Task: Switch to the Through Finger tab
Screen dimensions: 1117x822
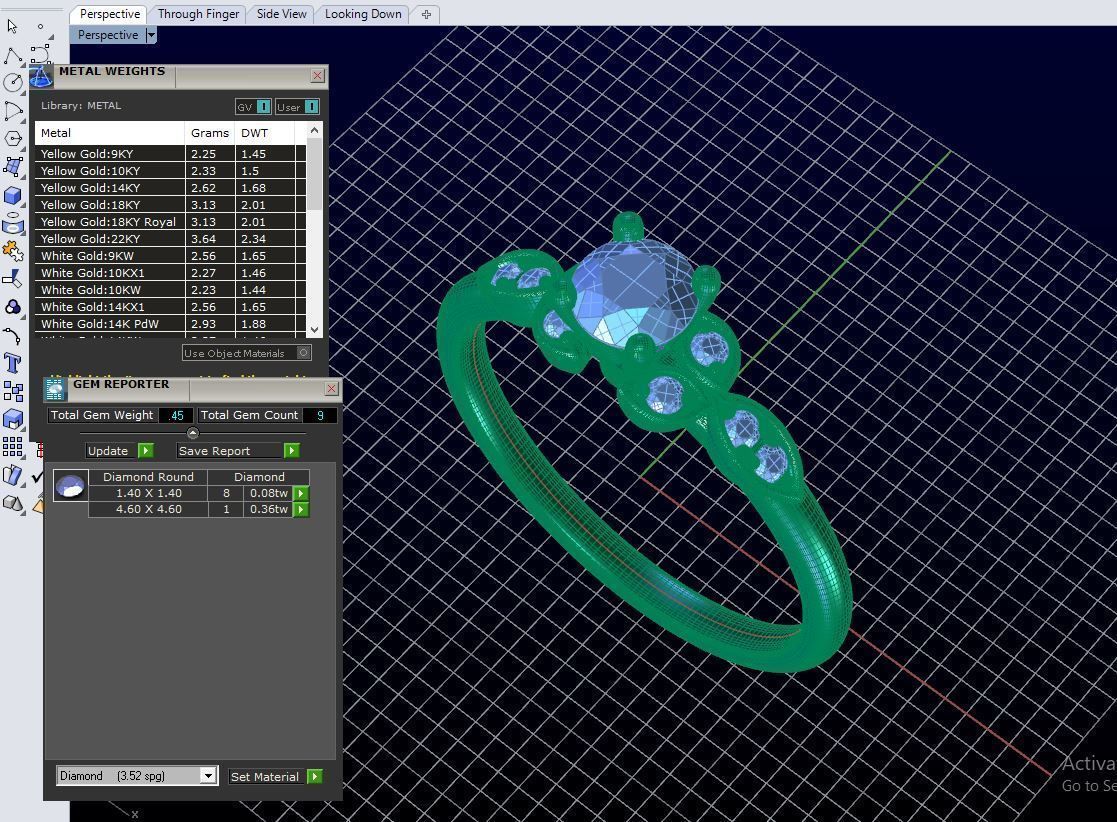Action: click(198, 14)
